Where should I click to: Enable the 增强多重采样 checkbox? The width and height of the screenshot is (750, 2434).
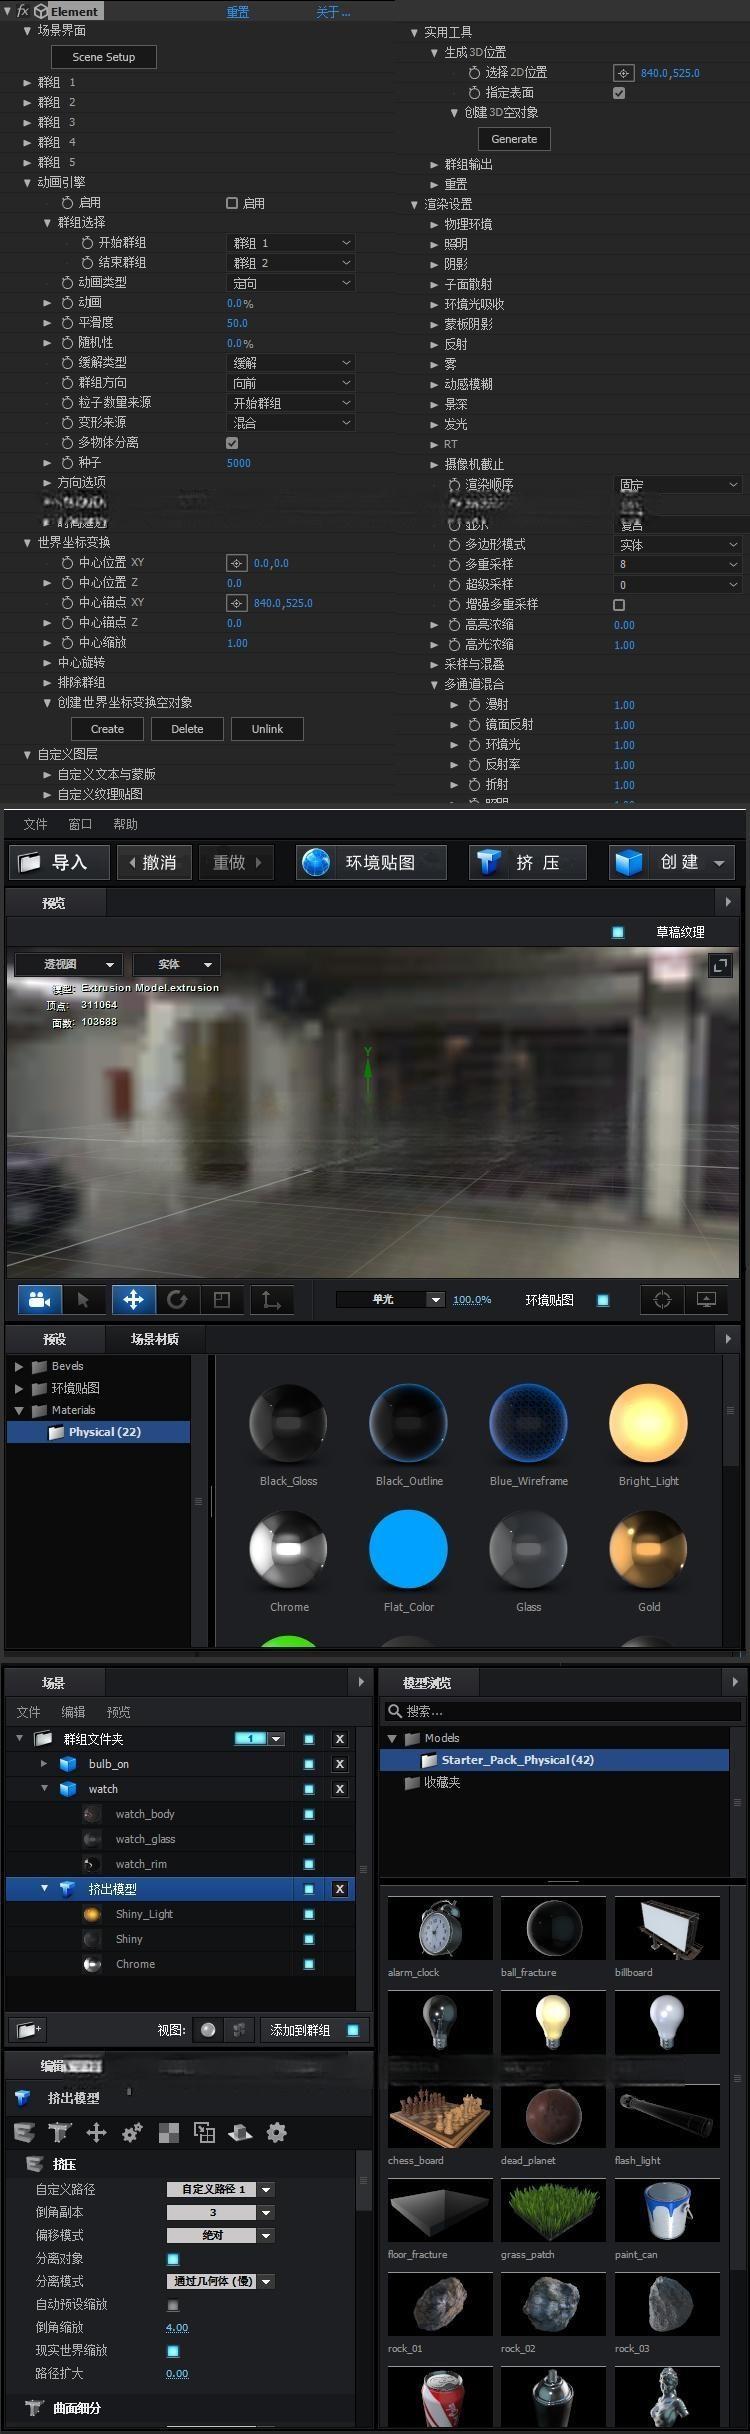619,605
